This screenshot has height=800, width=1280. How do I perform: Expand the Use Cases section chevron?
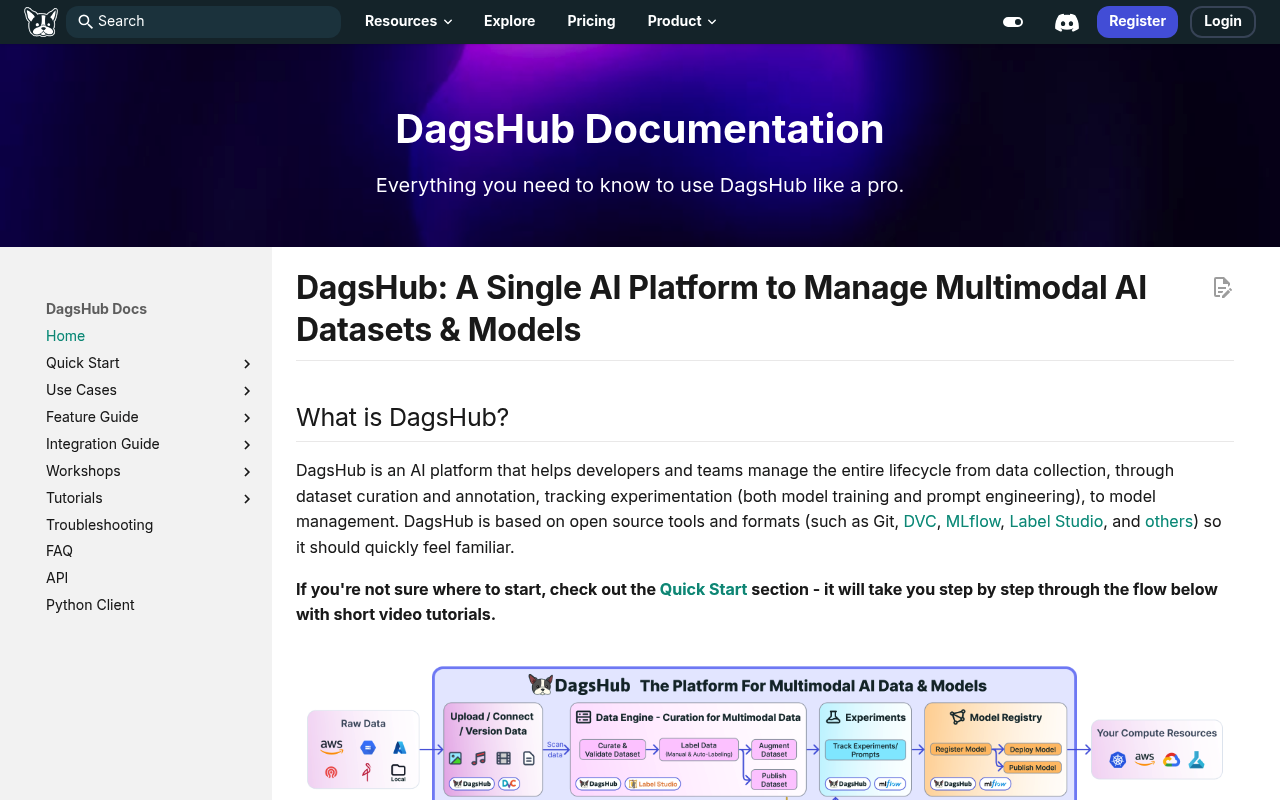[247, 391]
